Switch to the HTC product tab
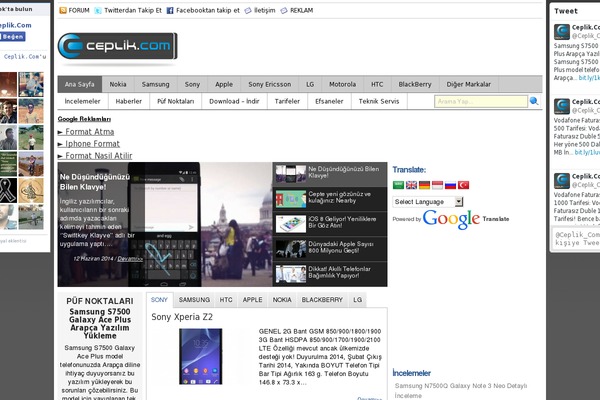The image size is (600, 400). [226, 300]
